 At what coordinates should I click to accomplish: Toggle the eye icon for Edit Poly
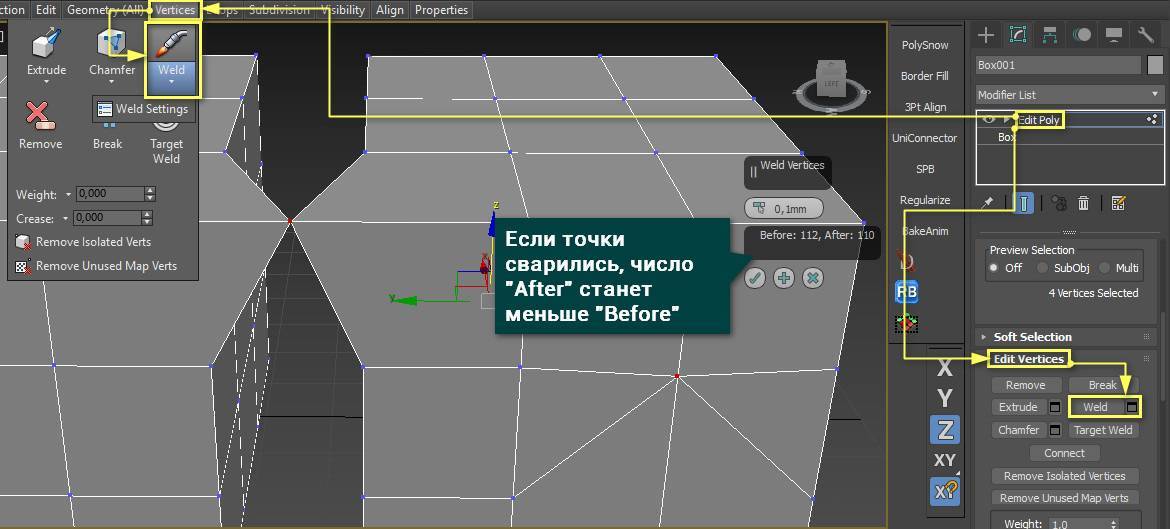pyautogui.click(x=989, y=119)
